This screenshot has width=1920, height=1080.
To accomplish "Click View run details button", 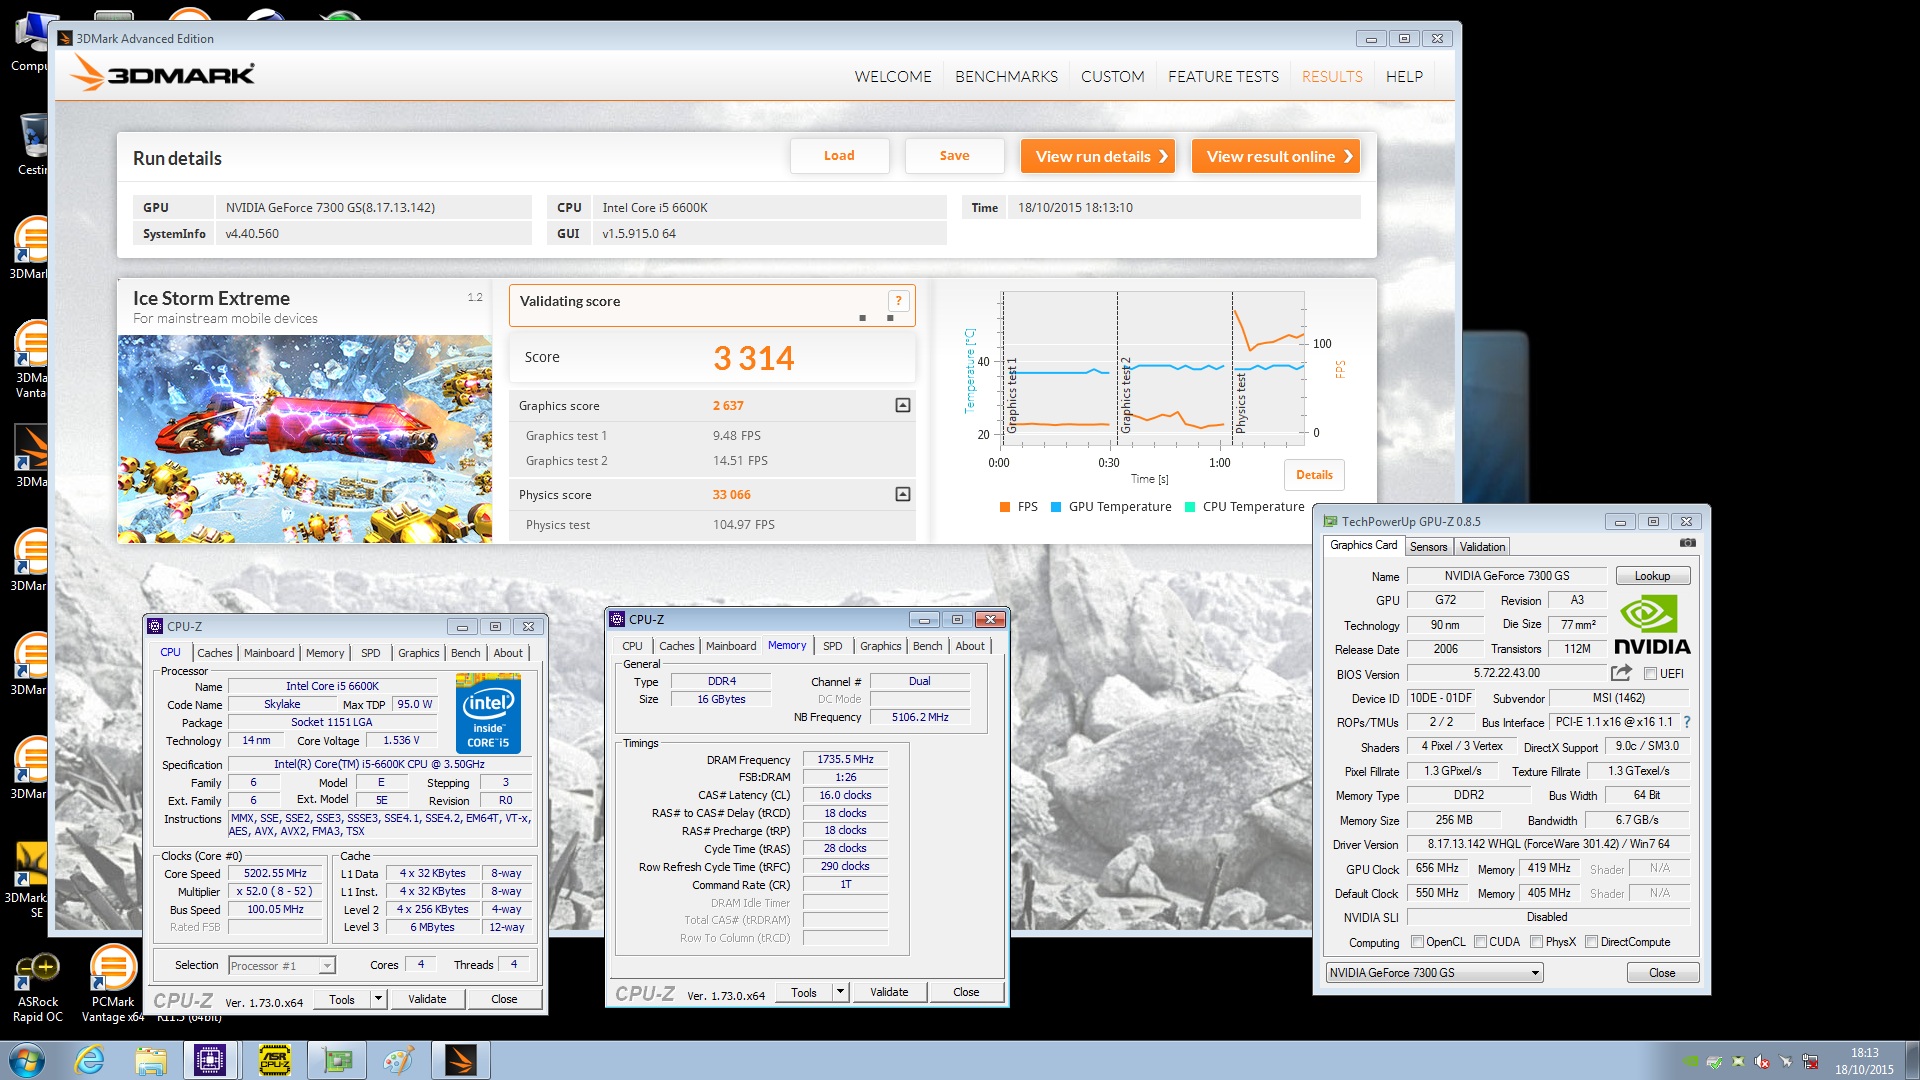I will [1098, 156].
